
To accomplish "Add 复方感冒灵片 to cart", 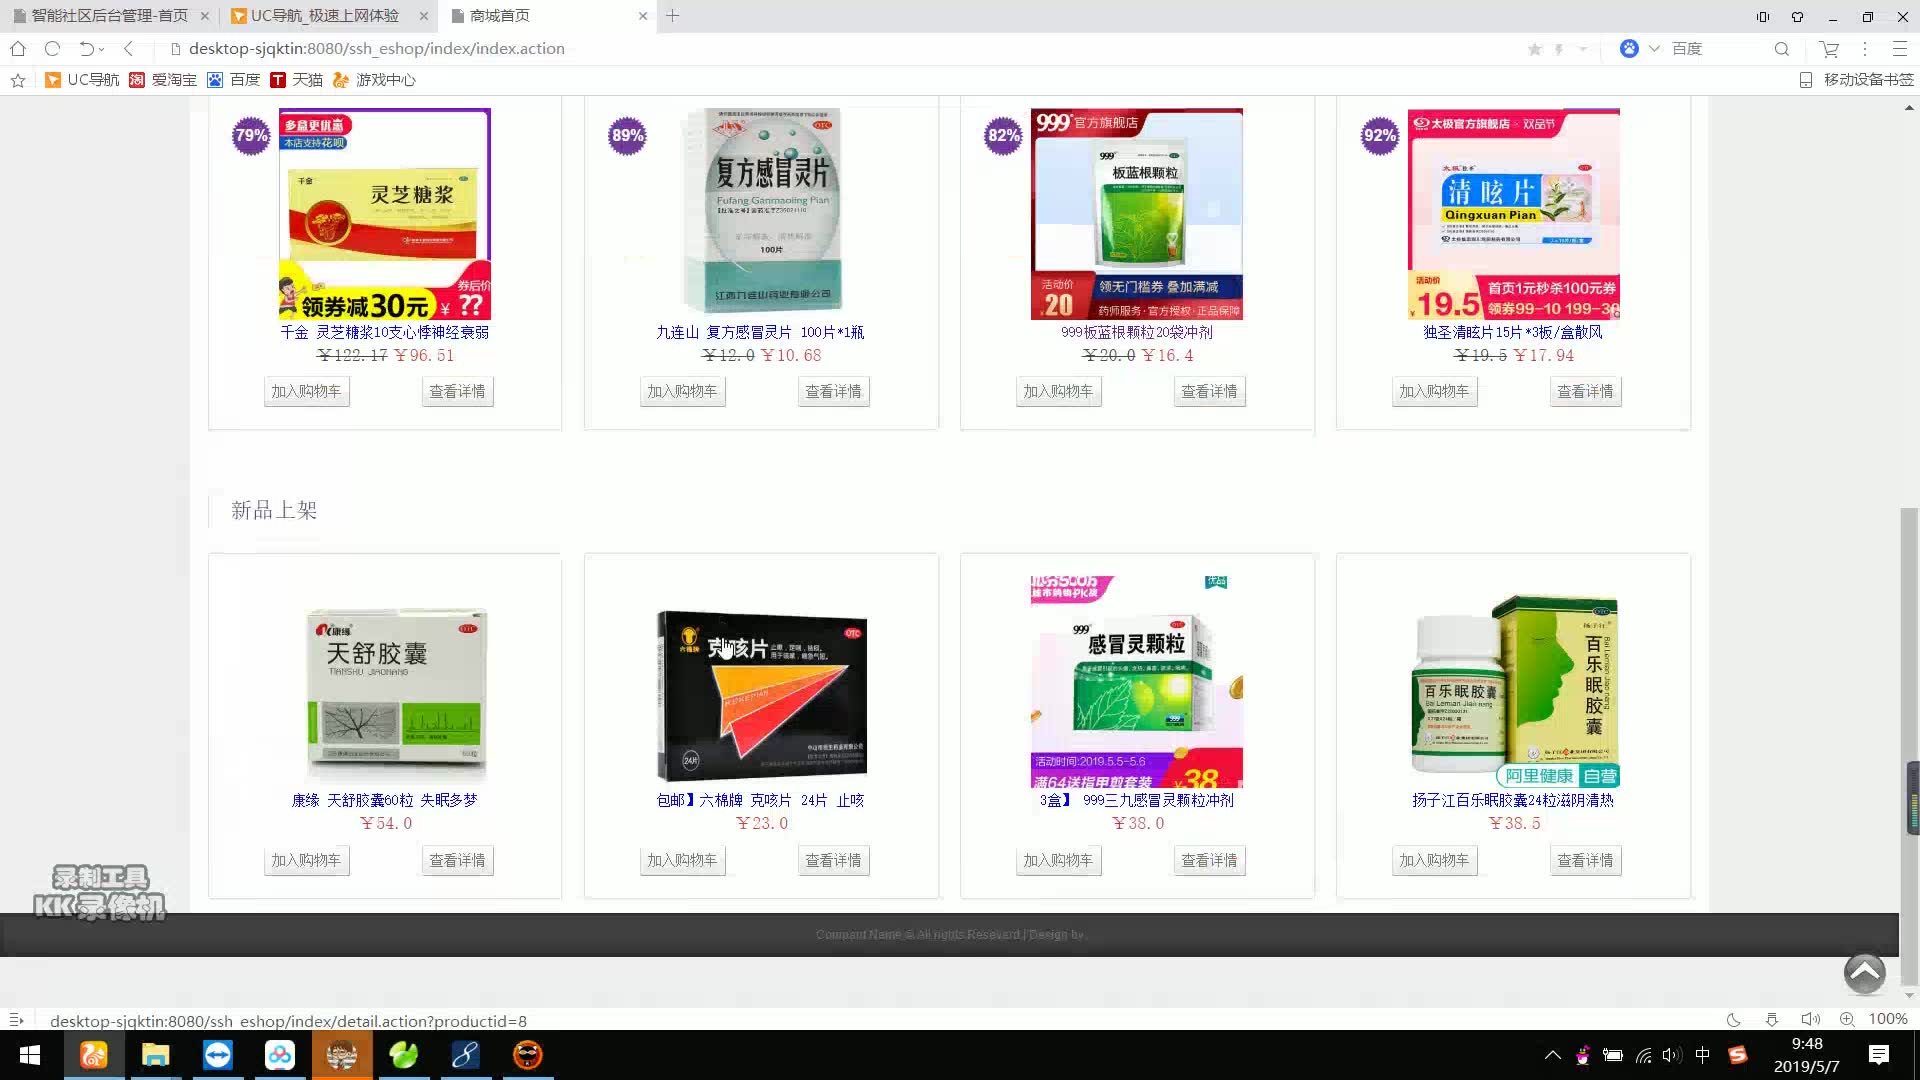I will point(682,391).
